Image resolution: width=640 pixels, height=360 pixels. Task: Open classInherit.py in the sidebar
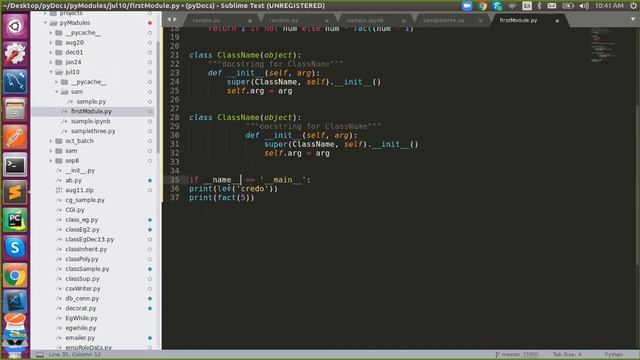(x=86, y=249)
